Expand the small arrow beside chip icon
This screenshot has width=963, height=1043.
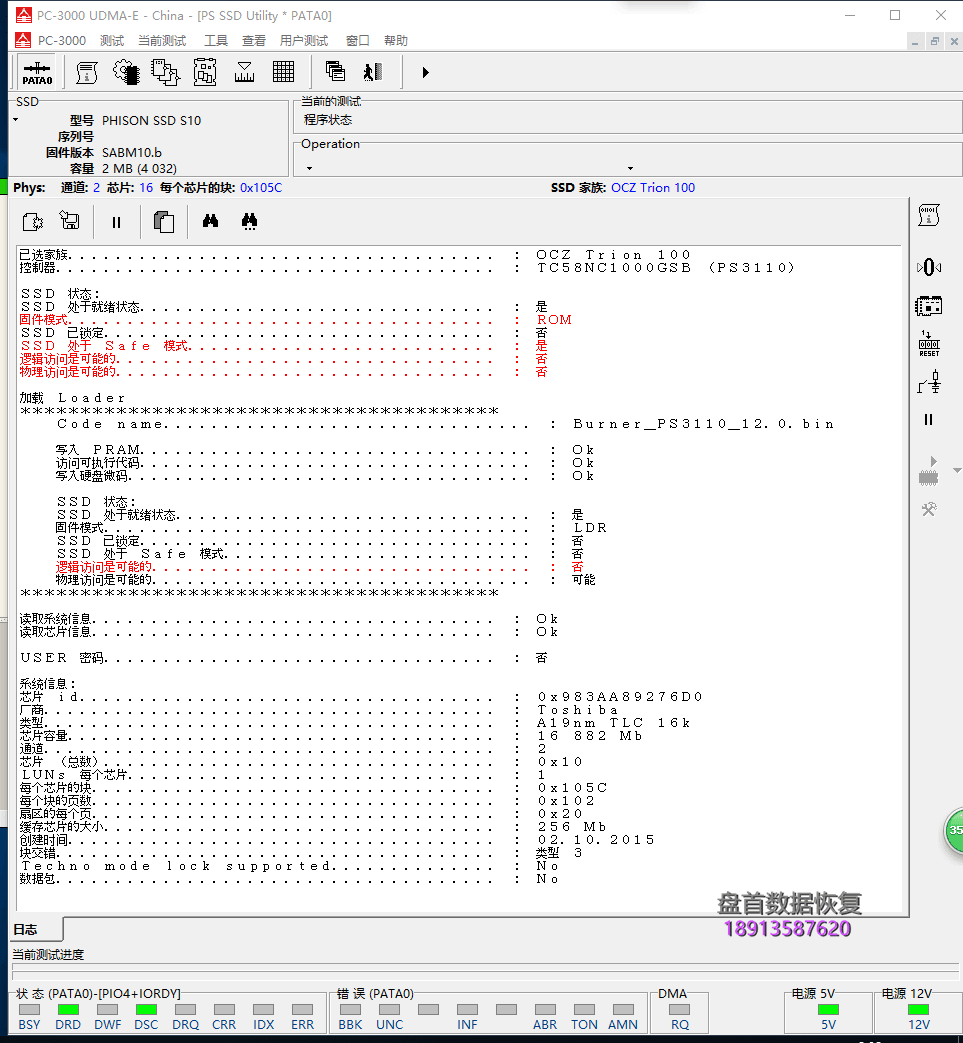[x=957, y=470]
